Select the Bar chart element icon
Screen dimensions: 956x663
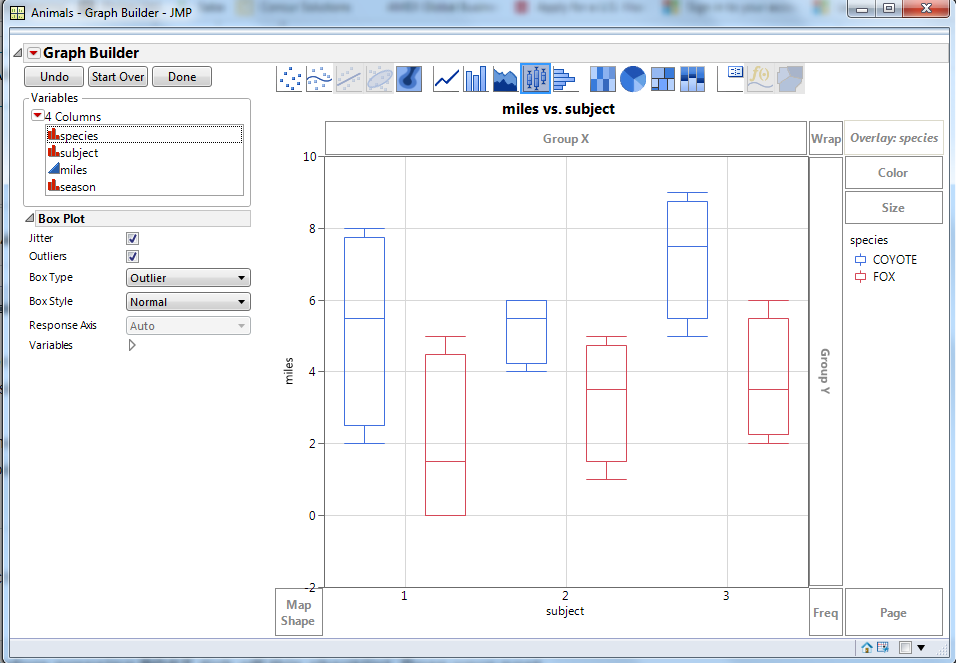pyautogui.click(x=475, y=78)
